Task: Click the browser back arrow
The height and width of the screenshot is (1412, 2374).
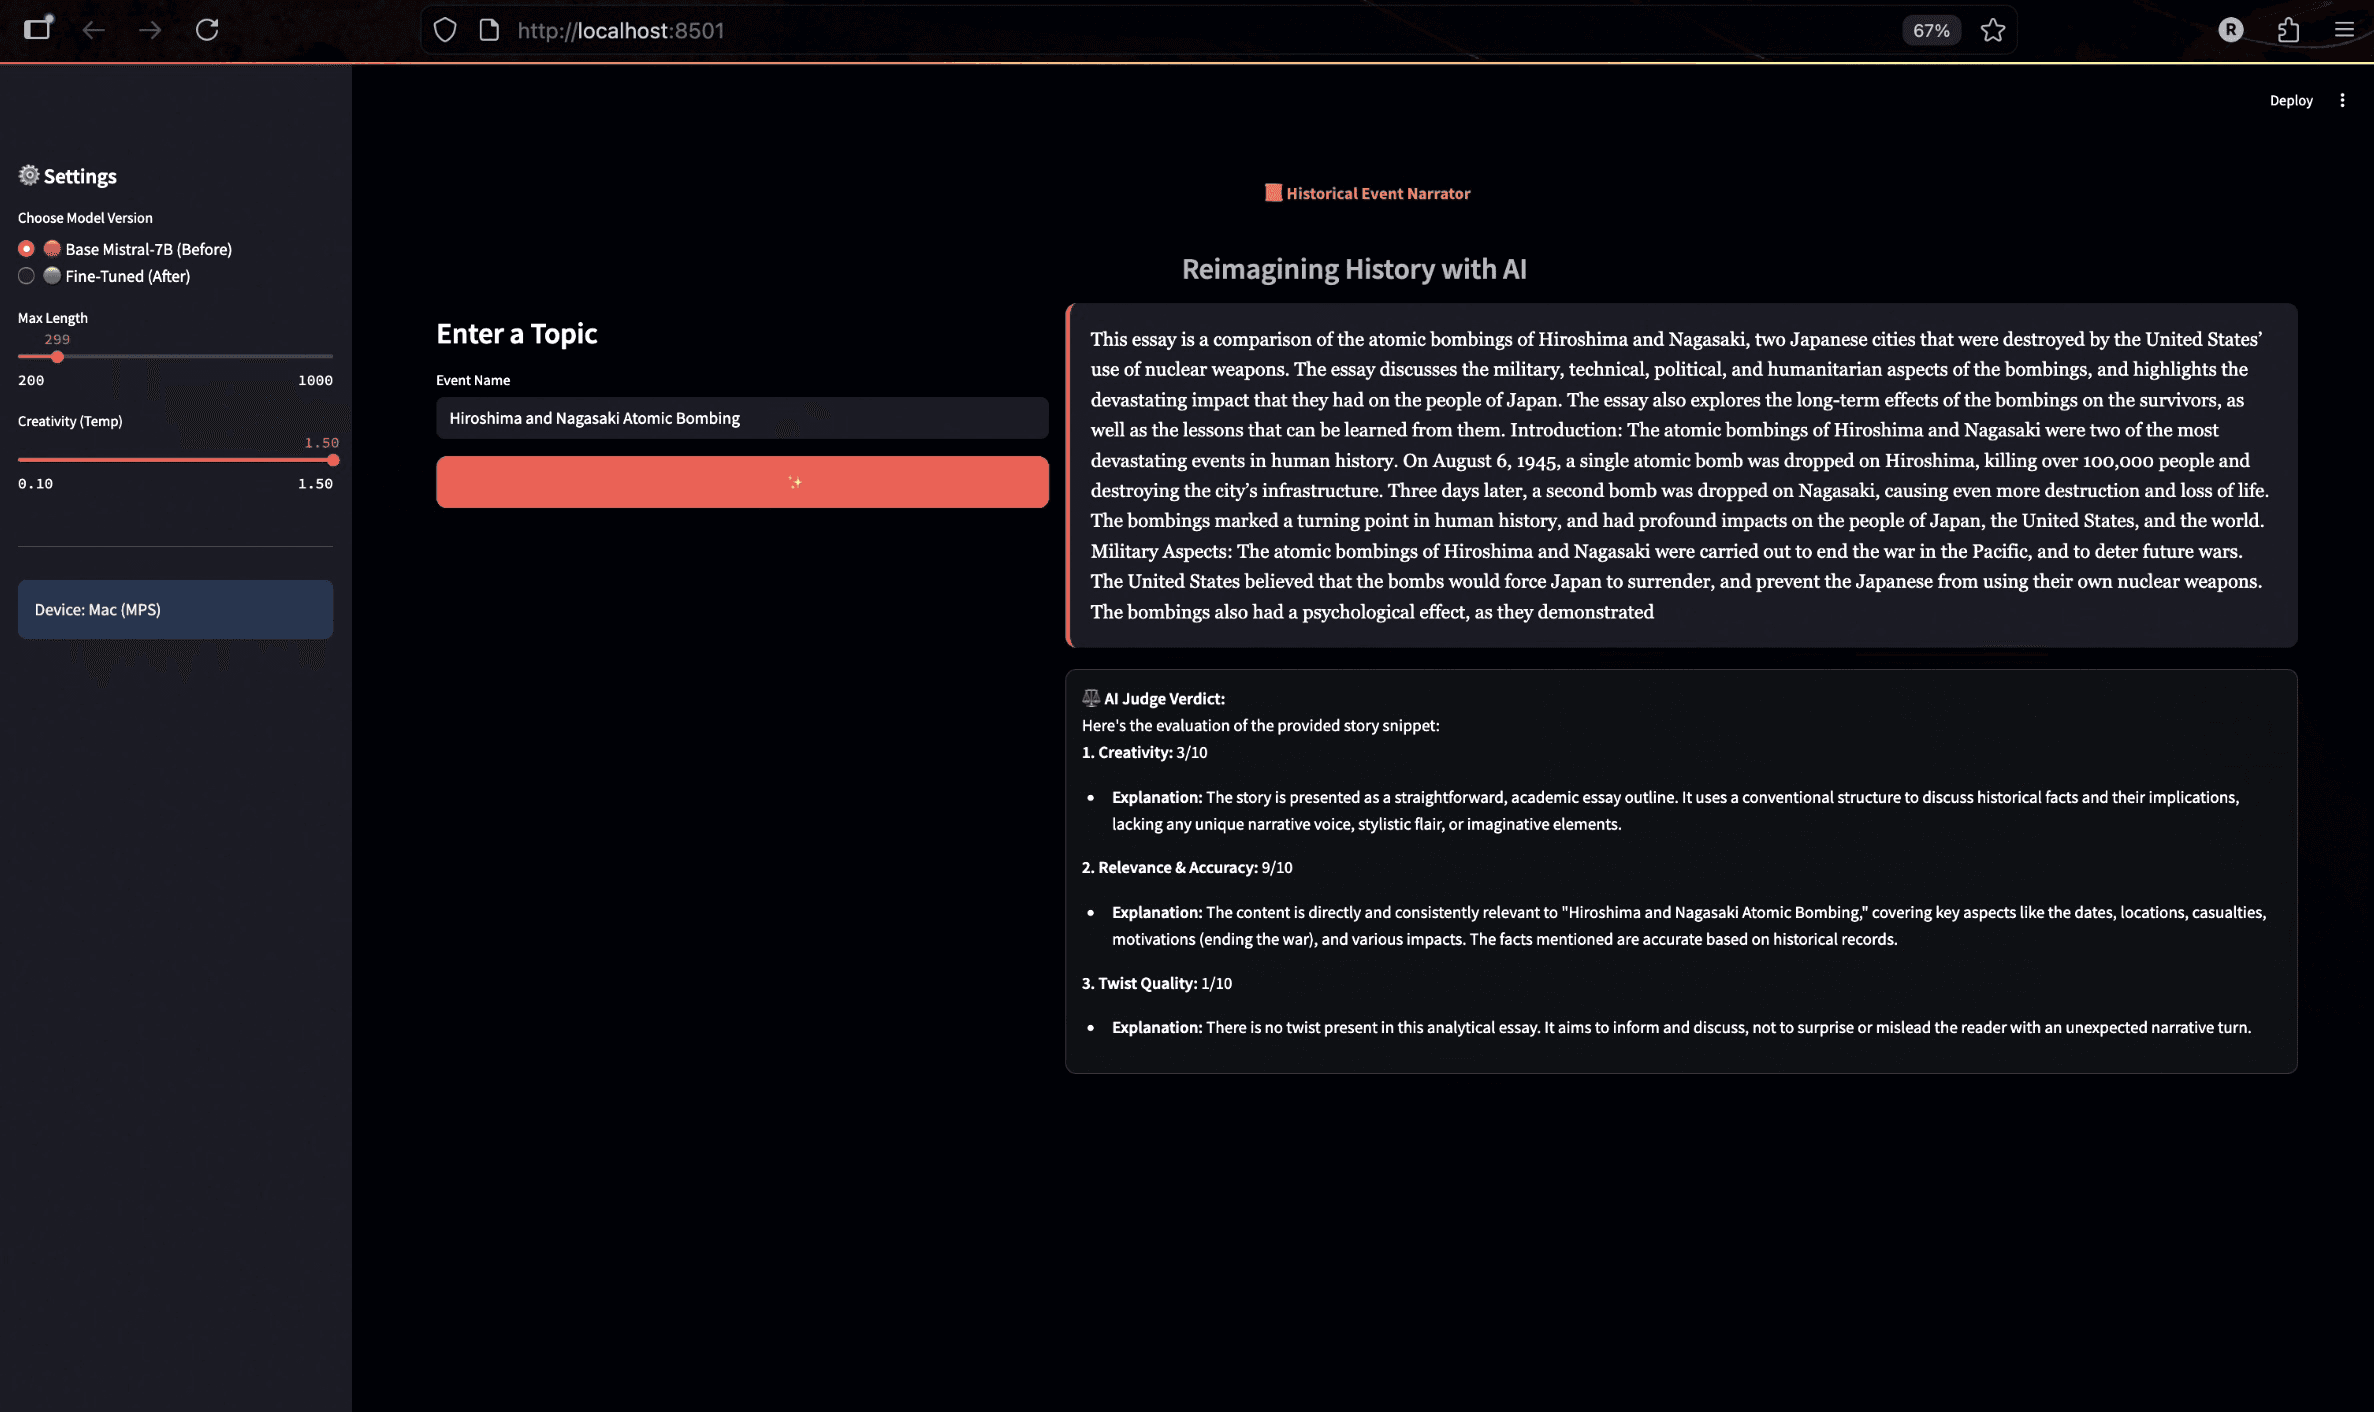Action: pos(93,30)
